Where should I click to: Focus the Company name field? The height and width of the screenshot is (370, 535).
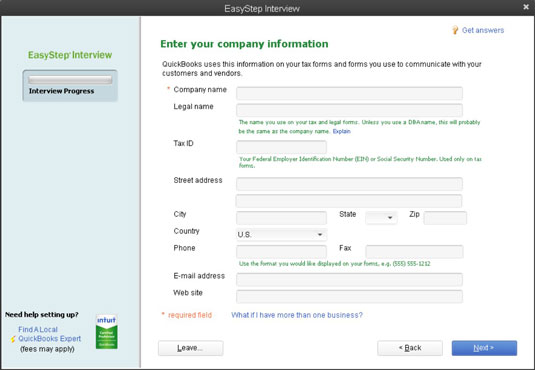click(349, 93)
